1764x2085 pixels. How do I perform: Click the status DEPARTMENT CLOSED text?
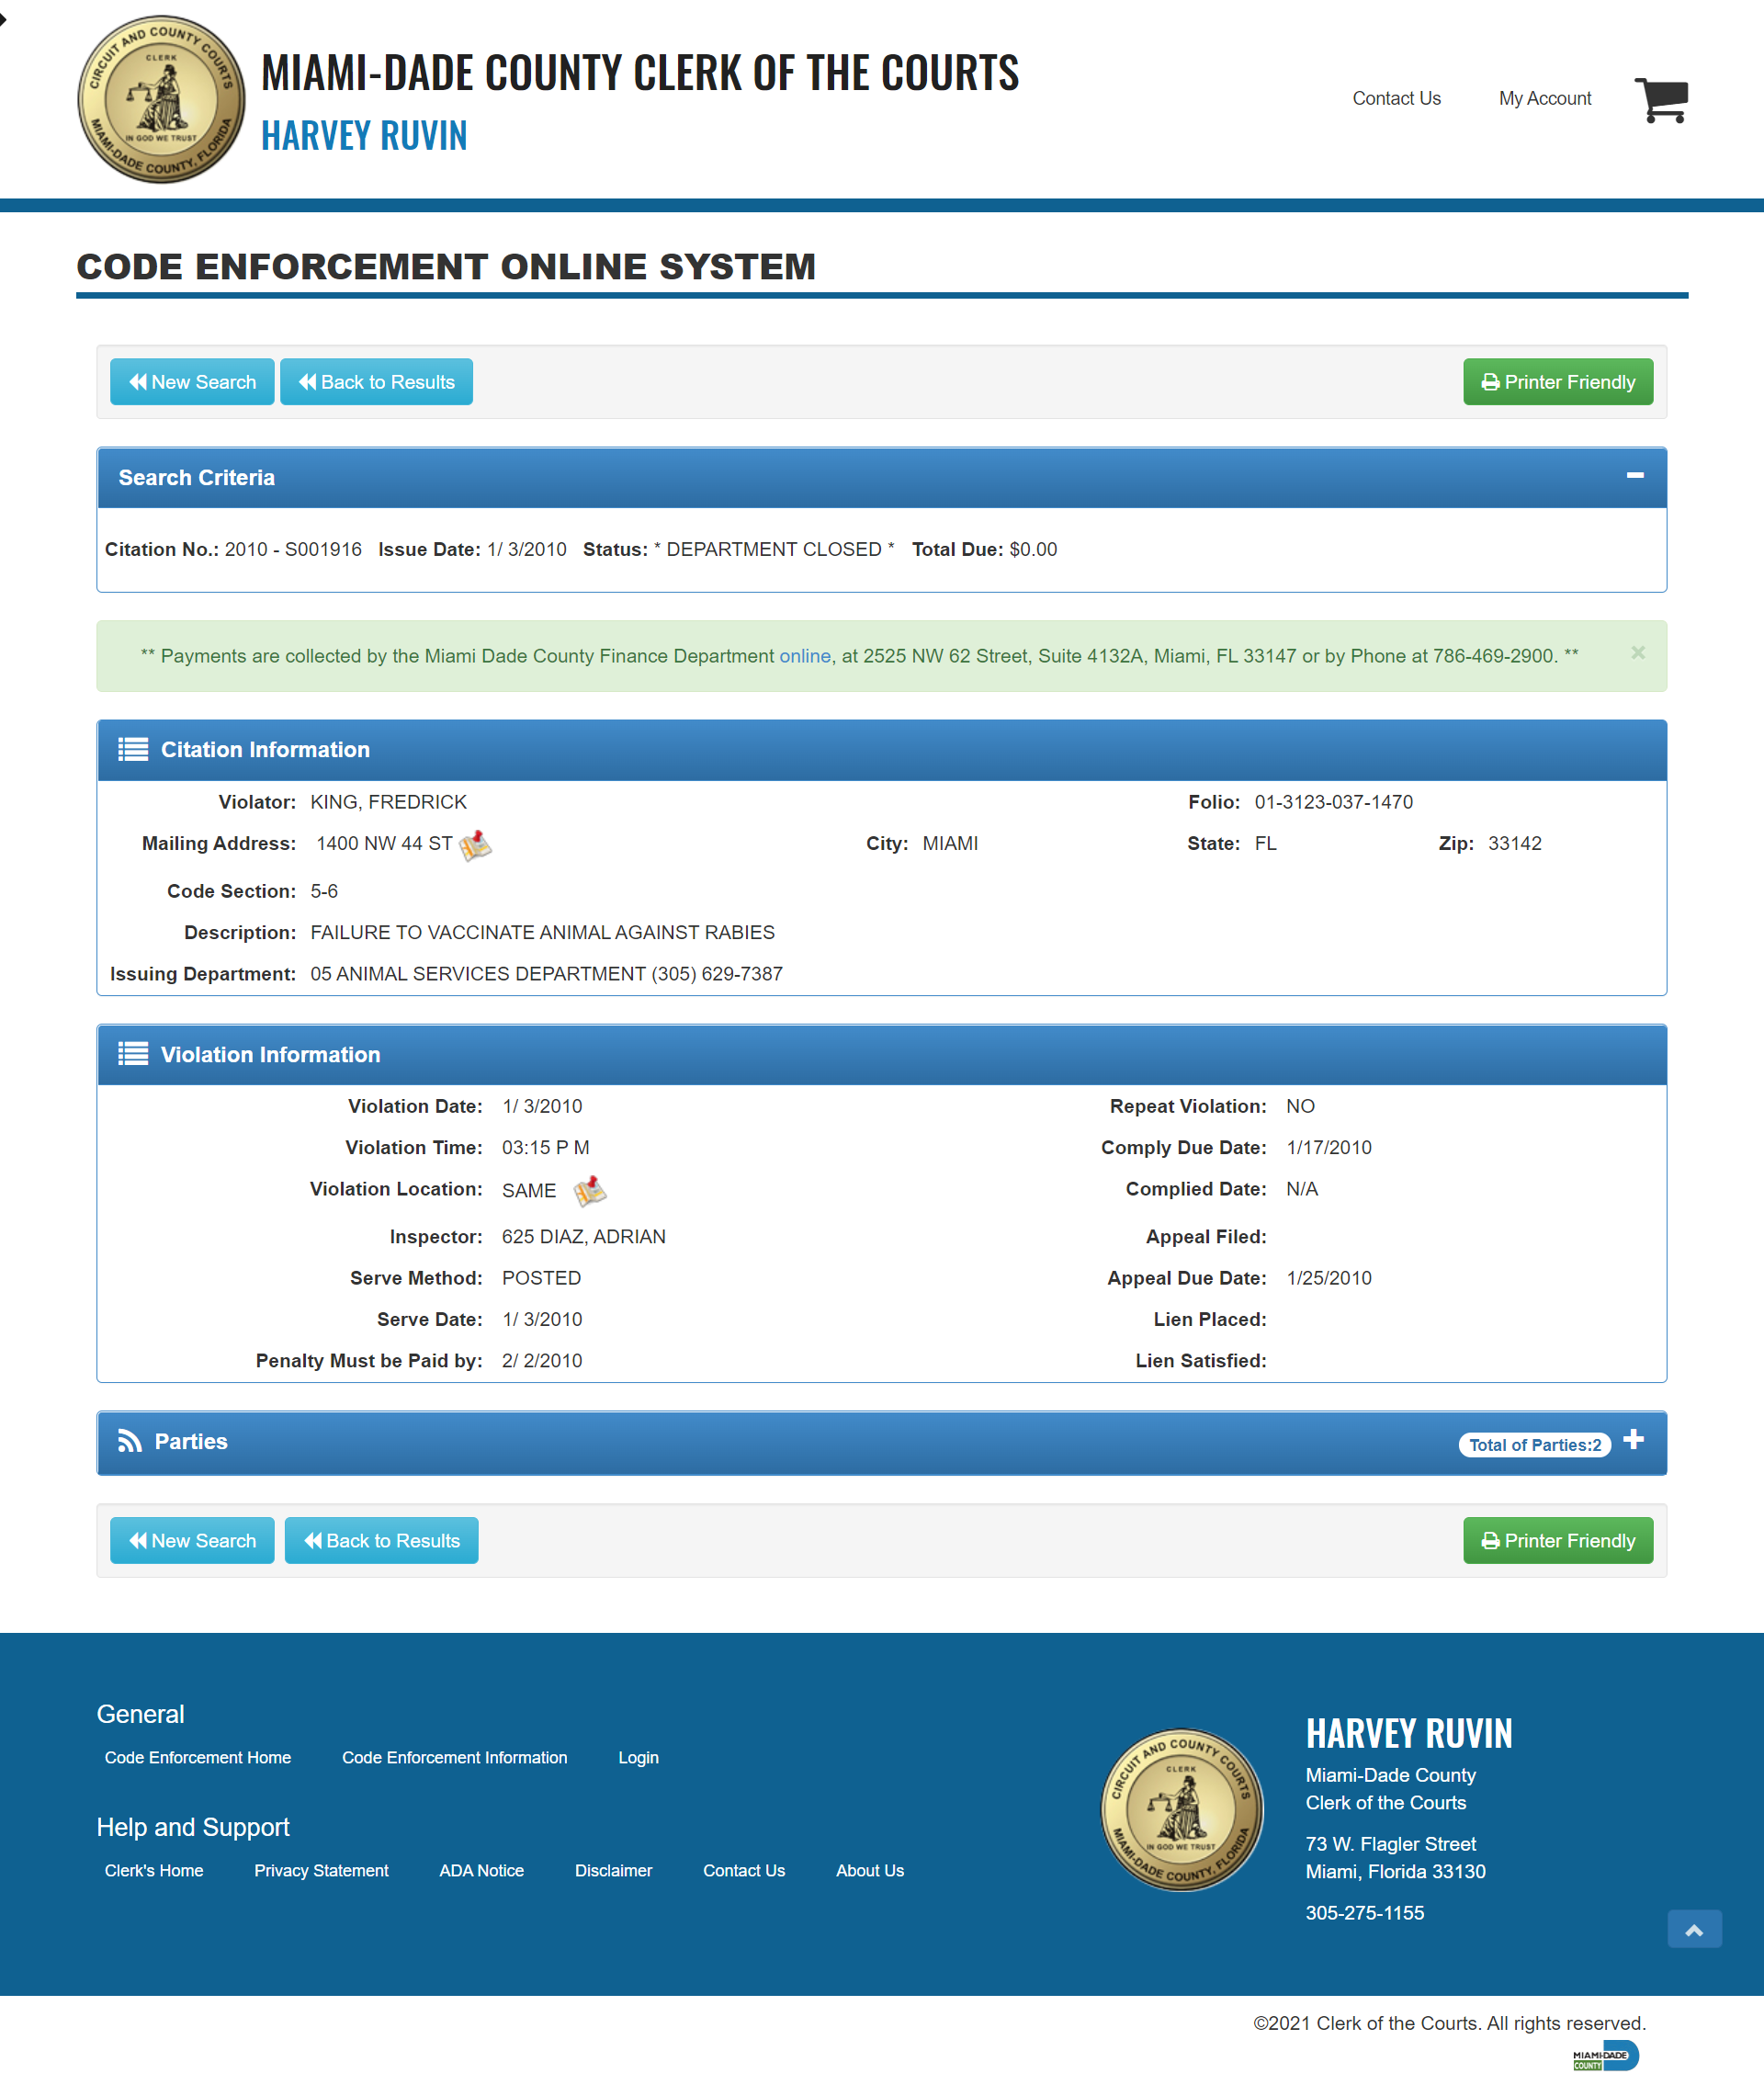click(774, 550)
